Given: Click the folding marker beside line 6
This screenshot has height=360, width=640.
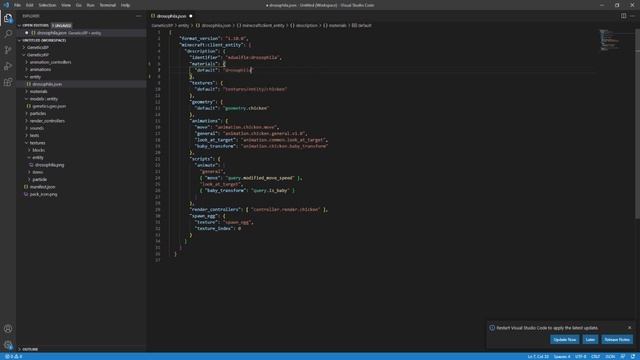Looking at the screenshot, I should click(x=149, y=64).
